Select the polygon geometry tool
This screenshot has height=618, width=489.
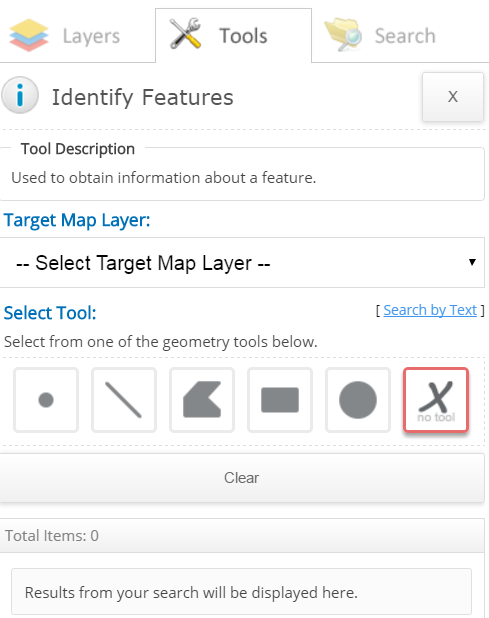click(202, 400)
